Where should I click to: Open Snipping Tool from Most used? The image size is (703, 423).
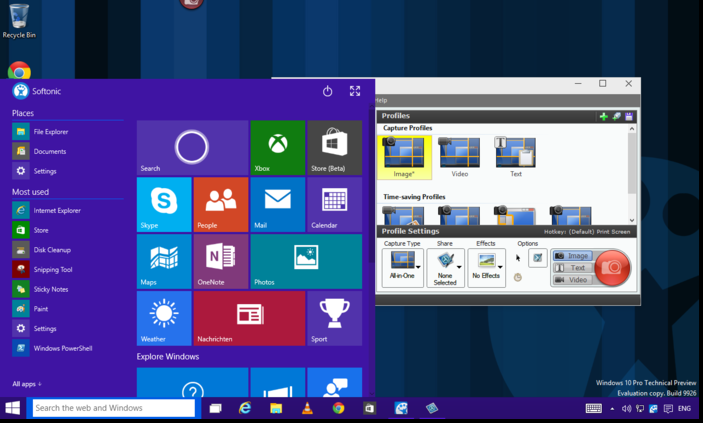pos(67,270)
